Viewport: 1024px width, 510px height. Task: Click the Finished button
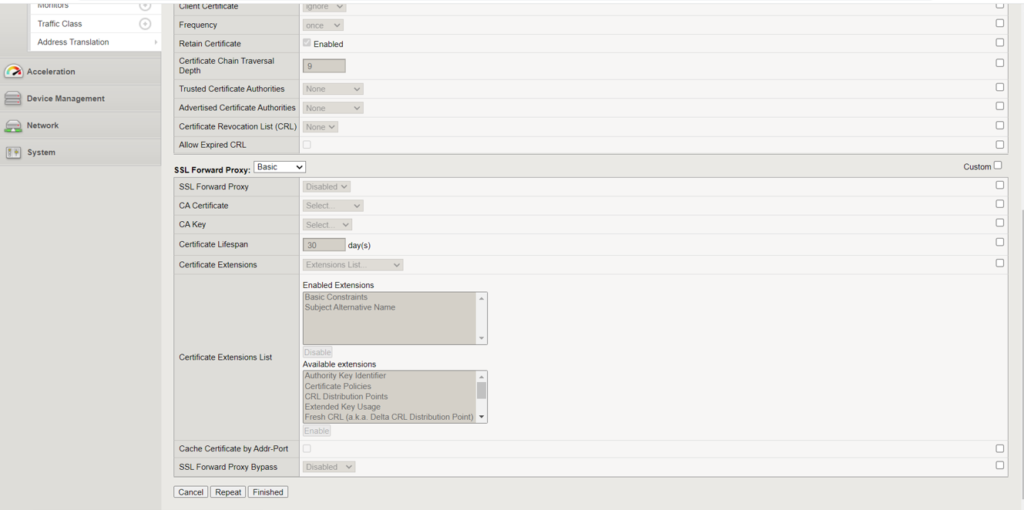[268, 492]
